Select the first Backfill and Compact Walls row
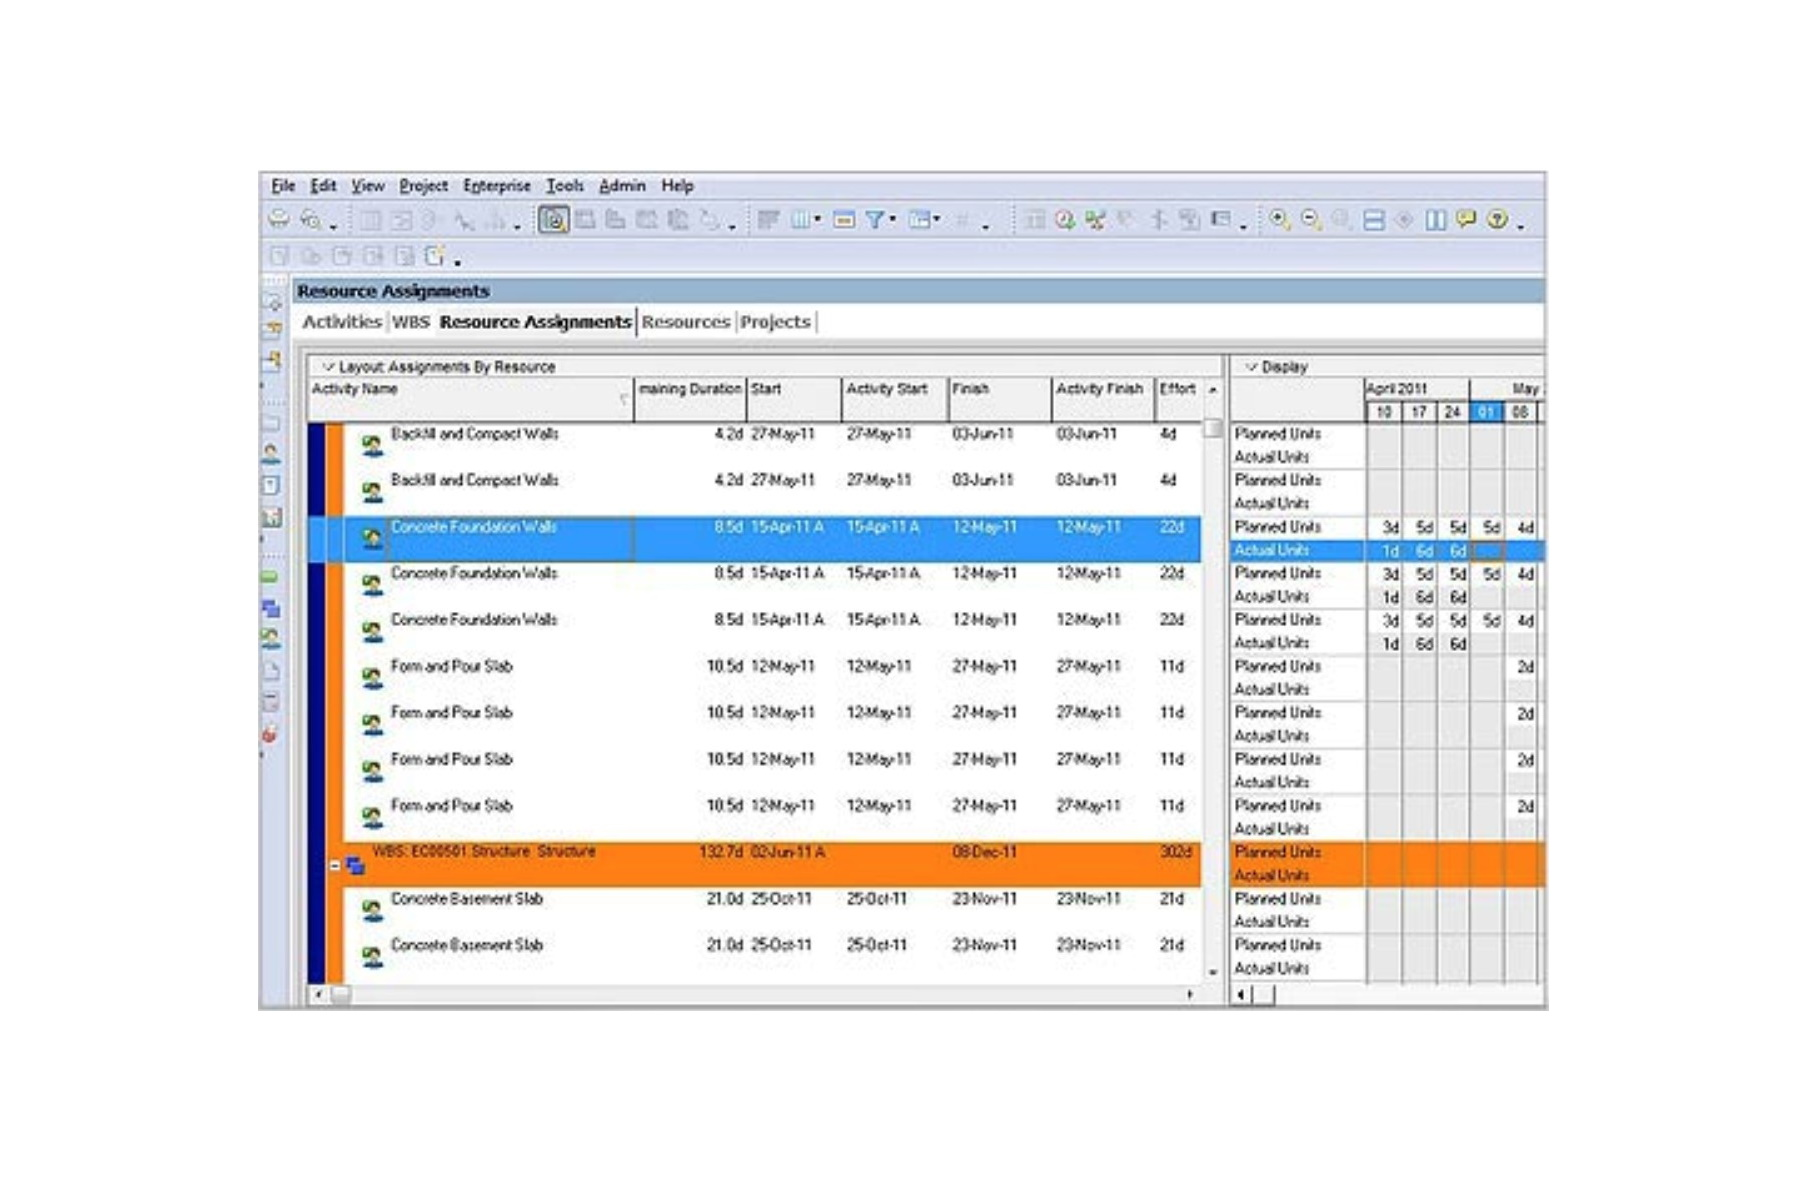This screenshot has height=1180, width=1807. pyautogui.click(x=772, y=446)
